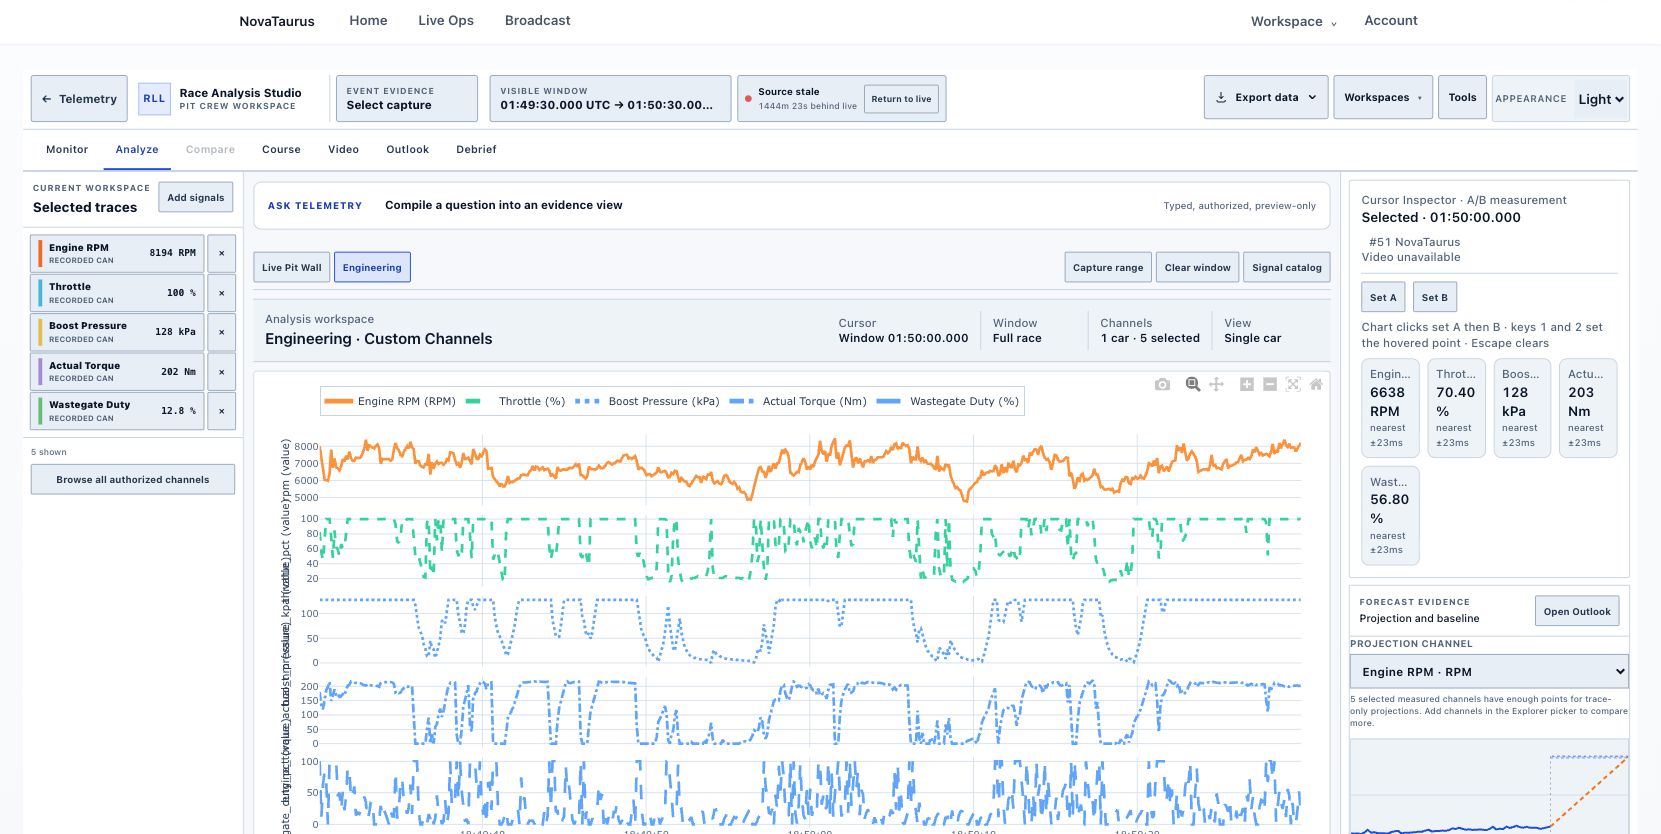Switch to the Video tab
Viewport: 1661px width, 834px height.
point(343,149)
